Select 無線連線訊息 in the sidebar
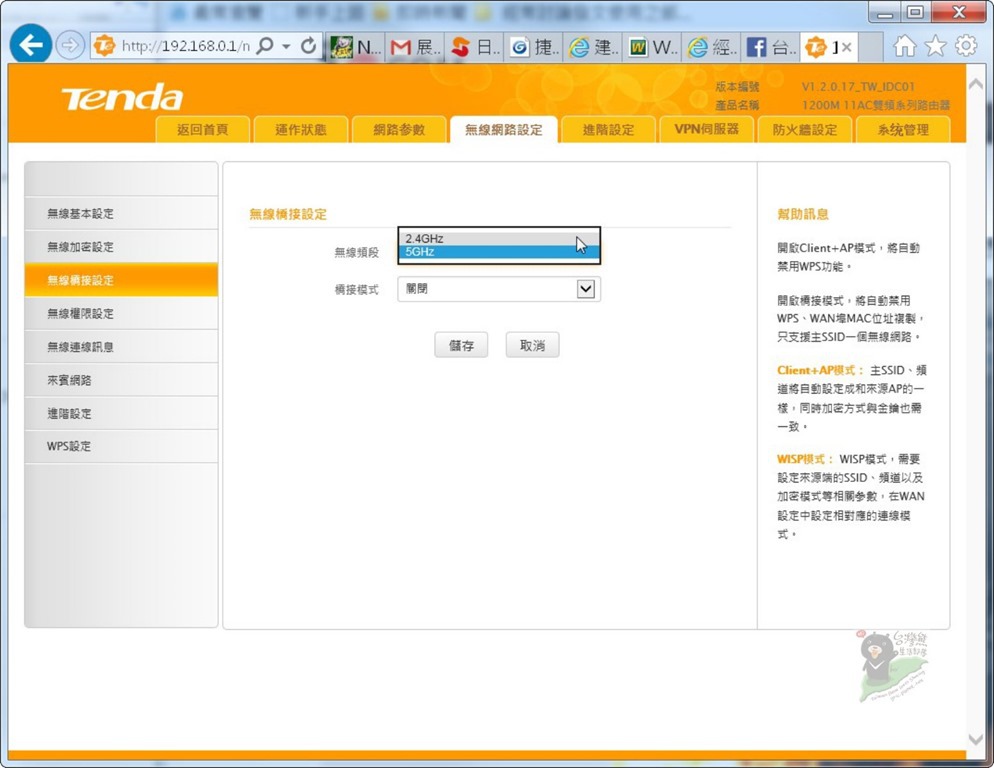Viewport: 994px width, 768px height. click(121, 346)
